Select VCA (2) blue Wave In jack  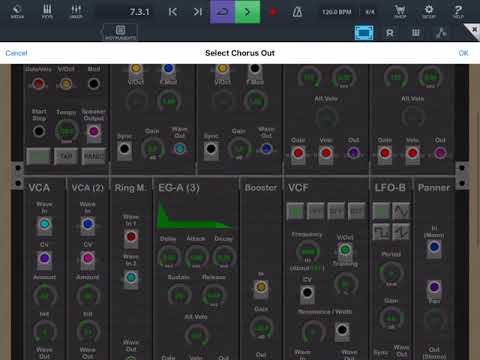click(88, 224)
